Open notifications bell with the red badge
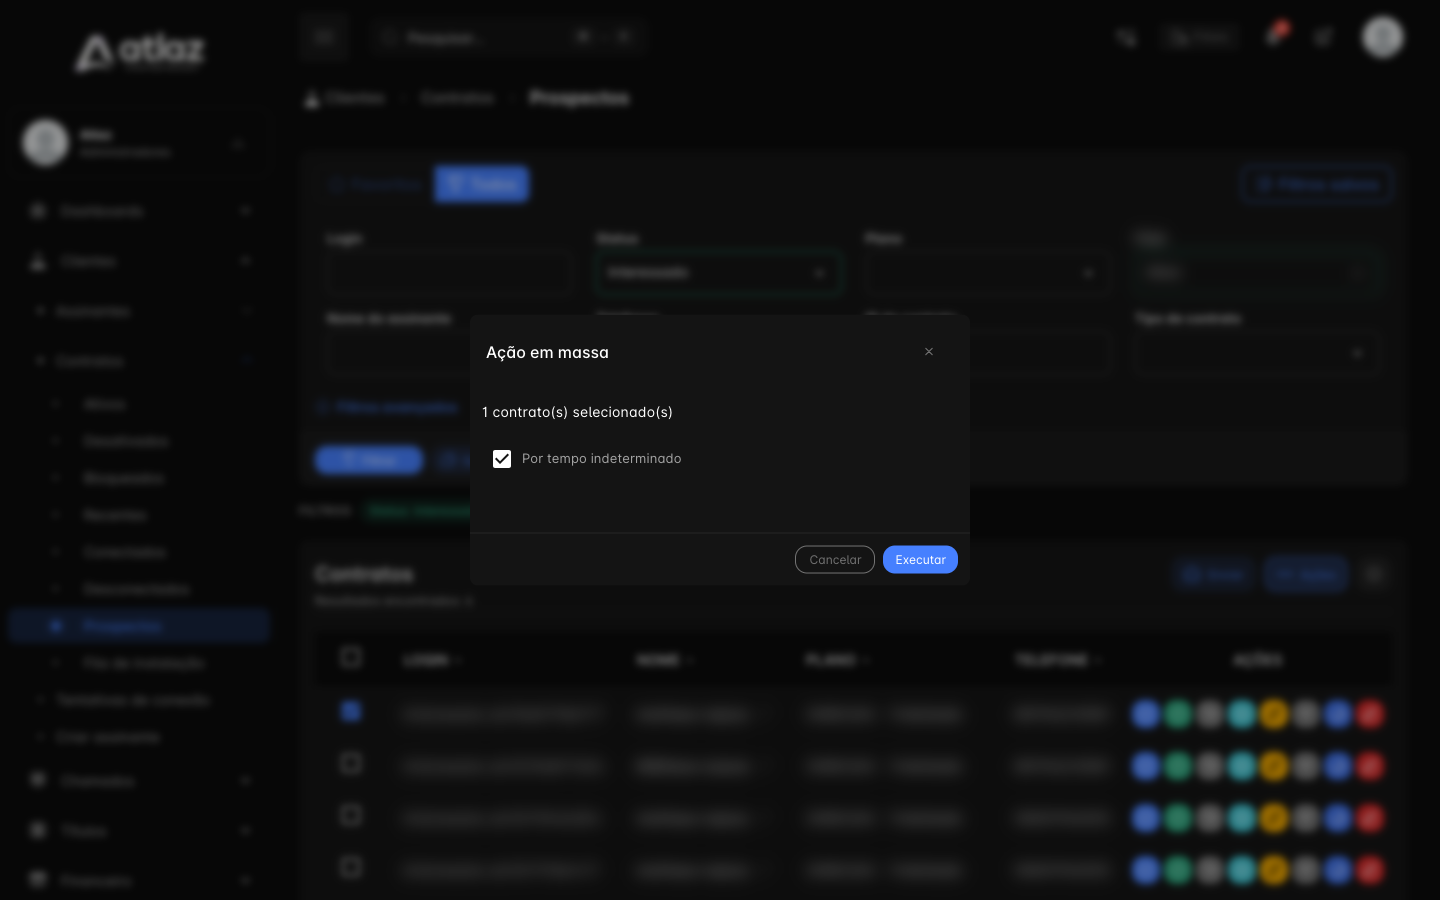This screenshot has width=1440, height=900. point(1274,36)
